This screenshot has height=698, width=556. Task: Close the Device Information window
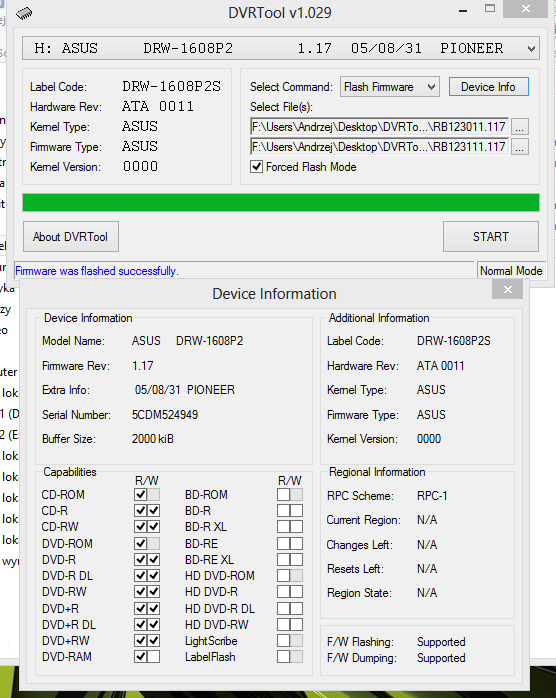pyautogui.click(x=507, y=290)
